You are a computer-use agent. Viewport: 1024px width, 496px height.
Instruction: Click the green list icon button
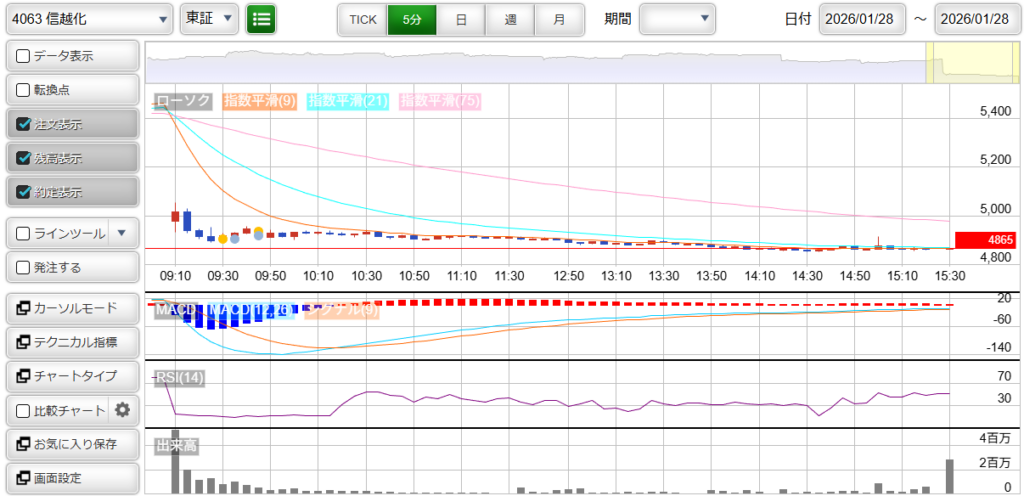(261, 19)
